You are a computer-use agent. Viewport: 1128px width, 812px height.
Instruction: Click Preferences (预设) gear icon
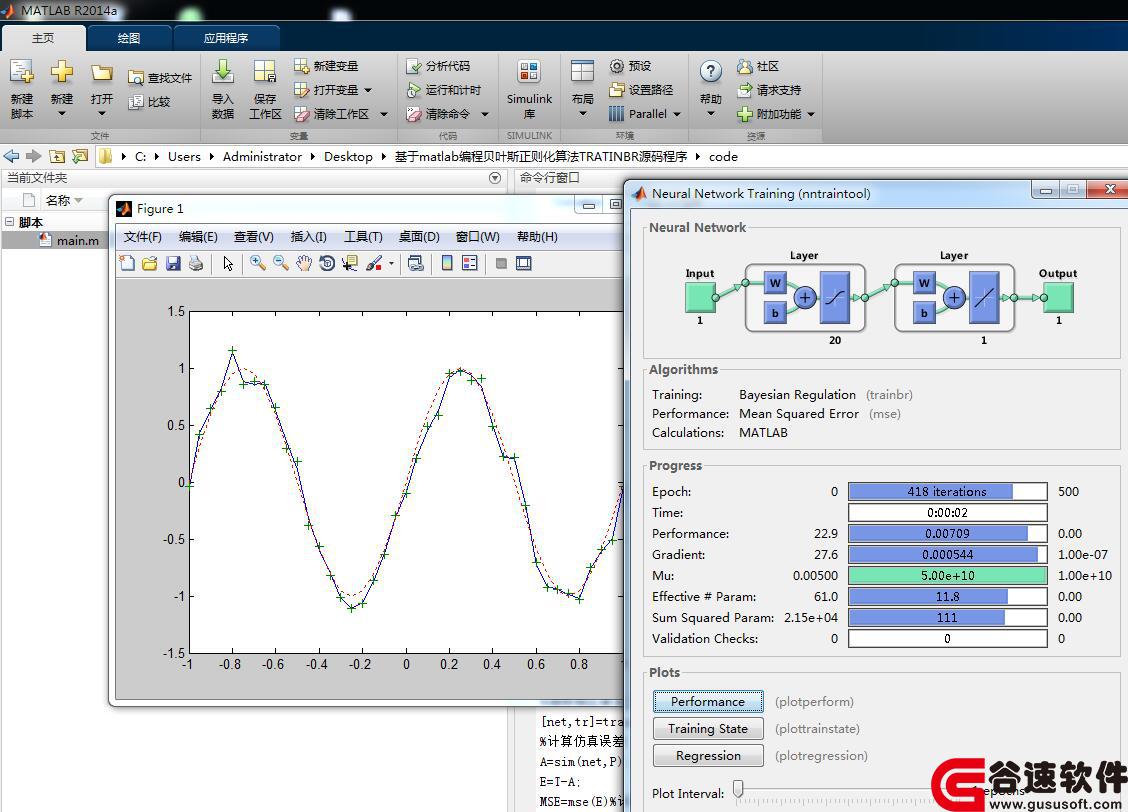pos(617,66)
